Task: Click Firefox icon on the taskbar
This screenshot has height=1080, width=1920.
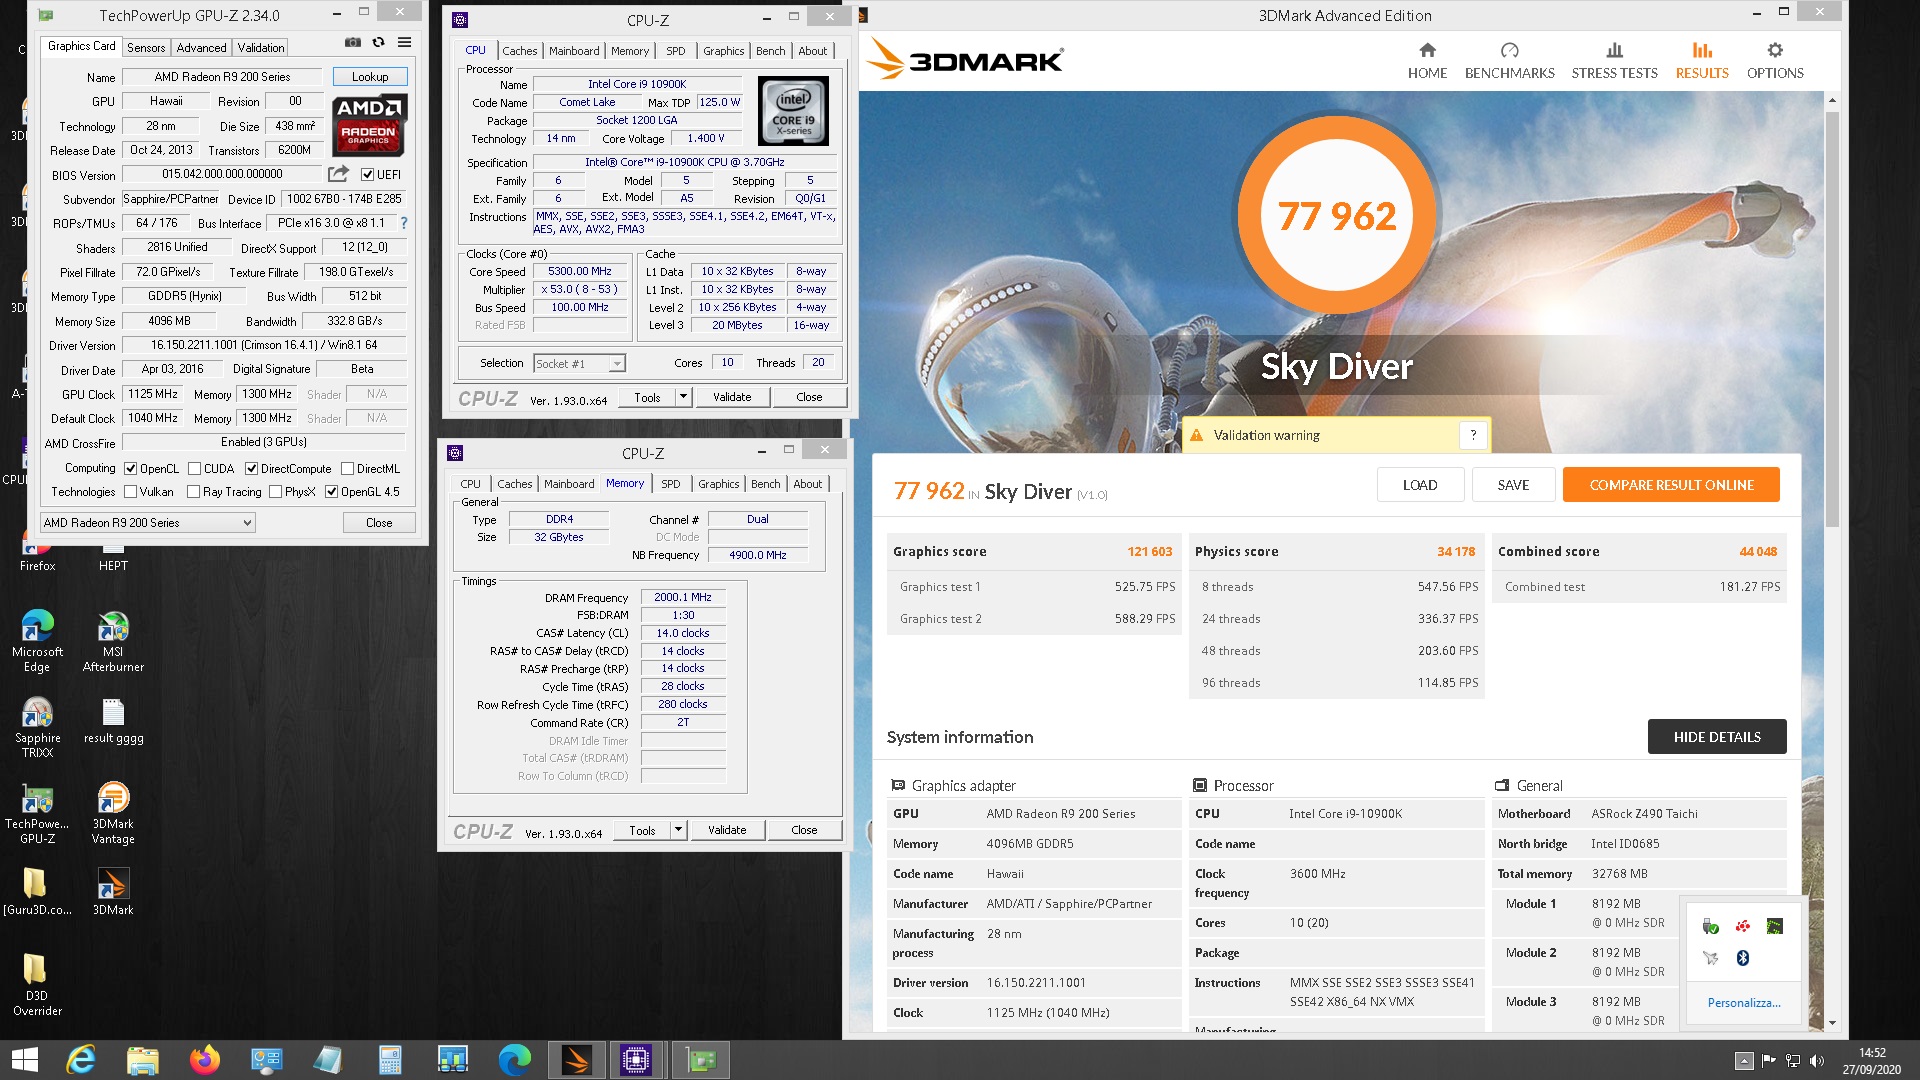Action: tap(205, 1060)
